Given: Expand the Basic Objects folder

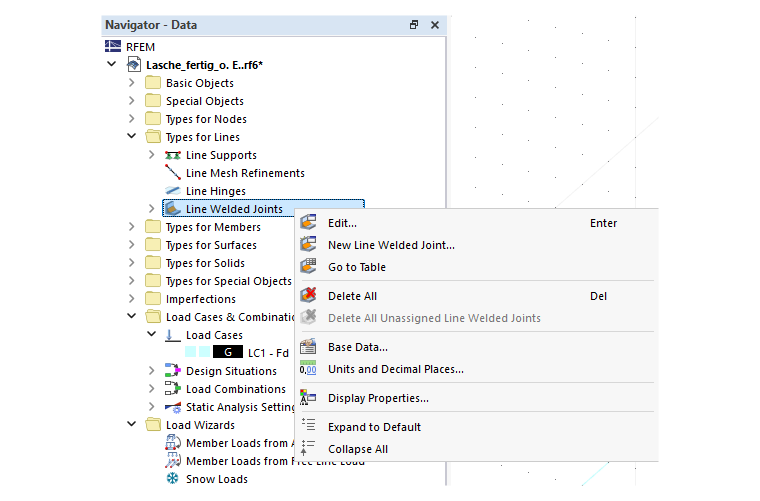Looking at the screenshot, I should pyautogui.click(x=131, y=82).
